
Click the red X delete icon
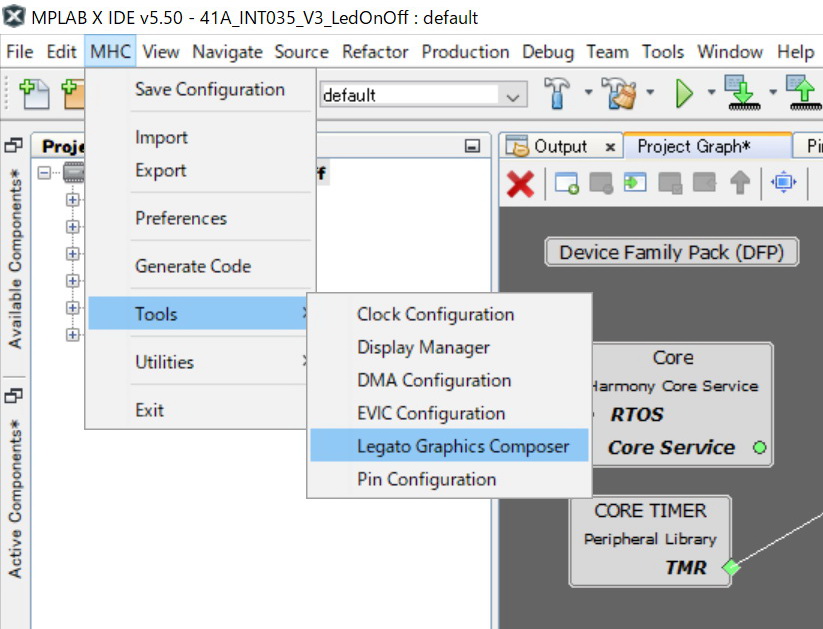(x=520, y=184)
